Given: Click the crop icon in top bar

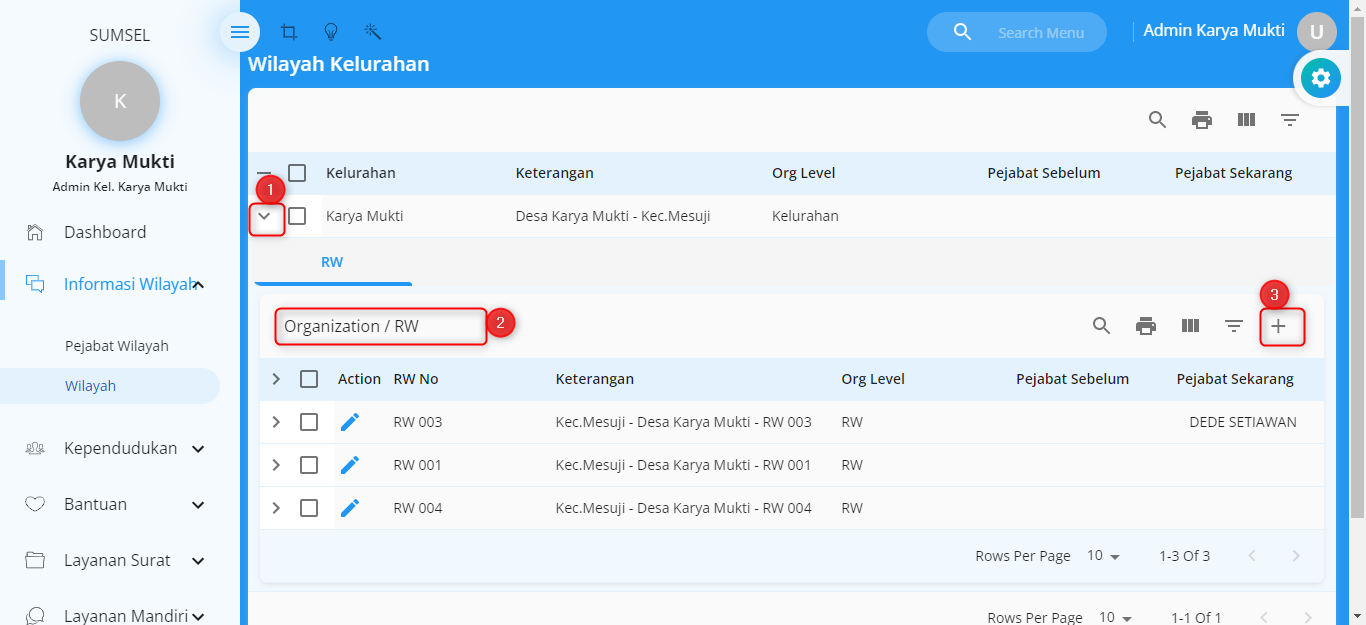Looking at the screenshot, I should click(289, 32).
